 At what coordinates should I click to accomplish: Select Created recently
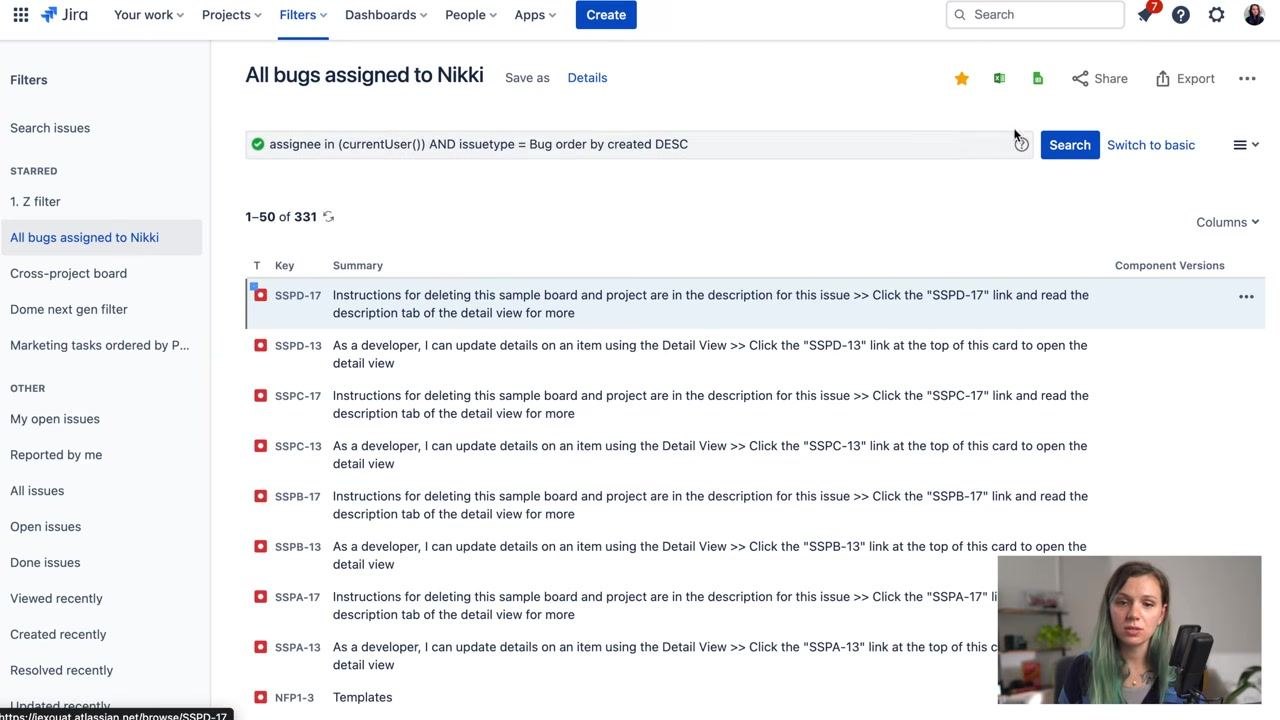click(x=58, y=635)
